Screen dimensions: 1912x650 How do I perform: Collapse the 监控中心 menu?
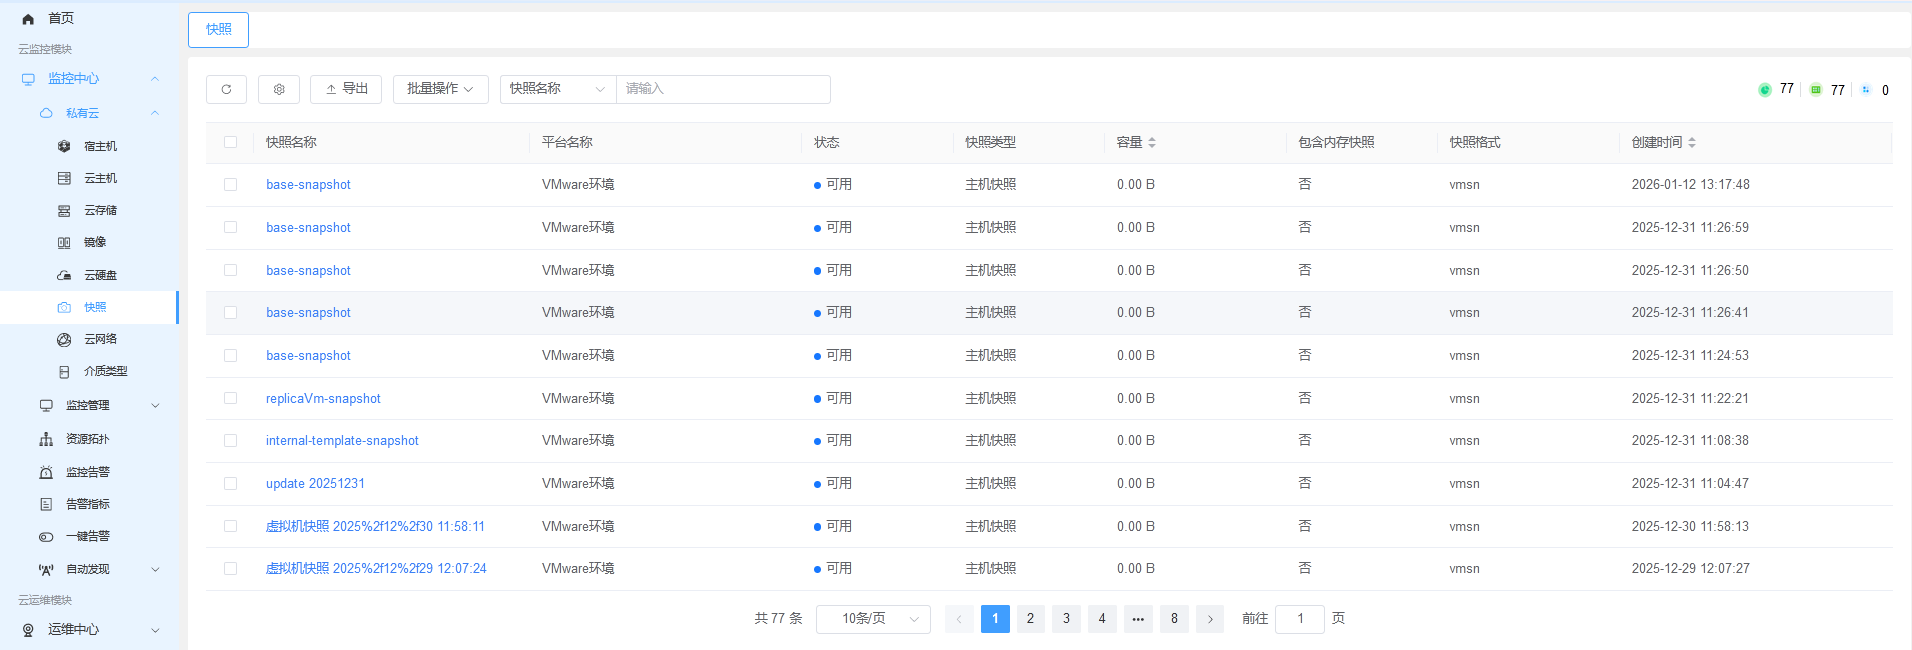pyautogui.click(x=90, y=78)
